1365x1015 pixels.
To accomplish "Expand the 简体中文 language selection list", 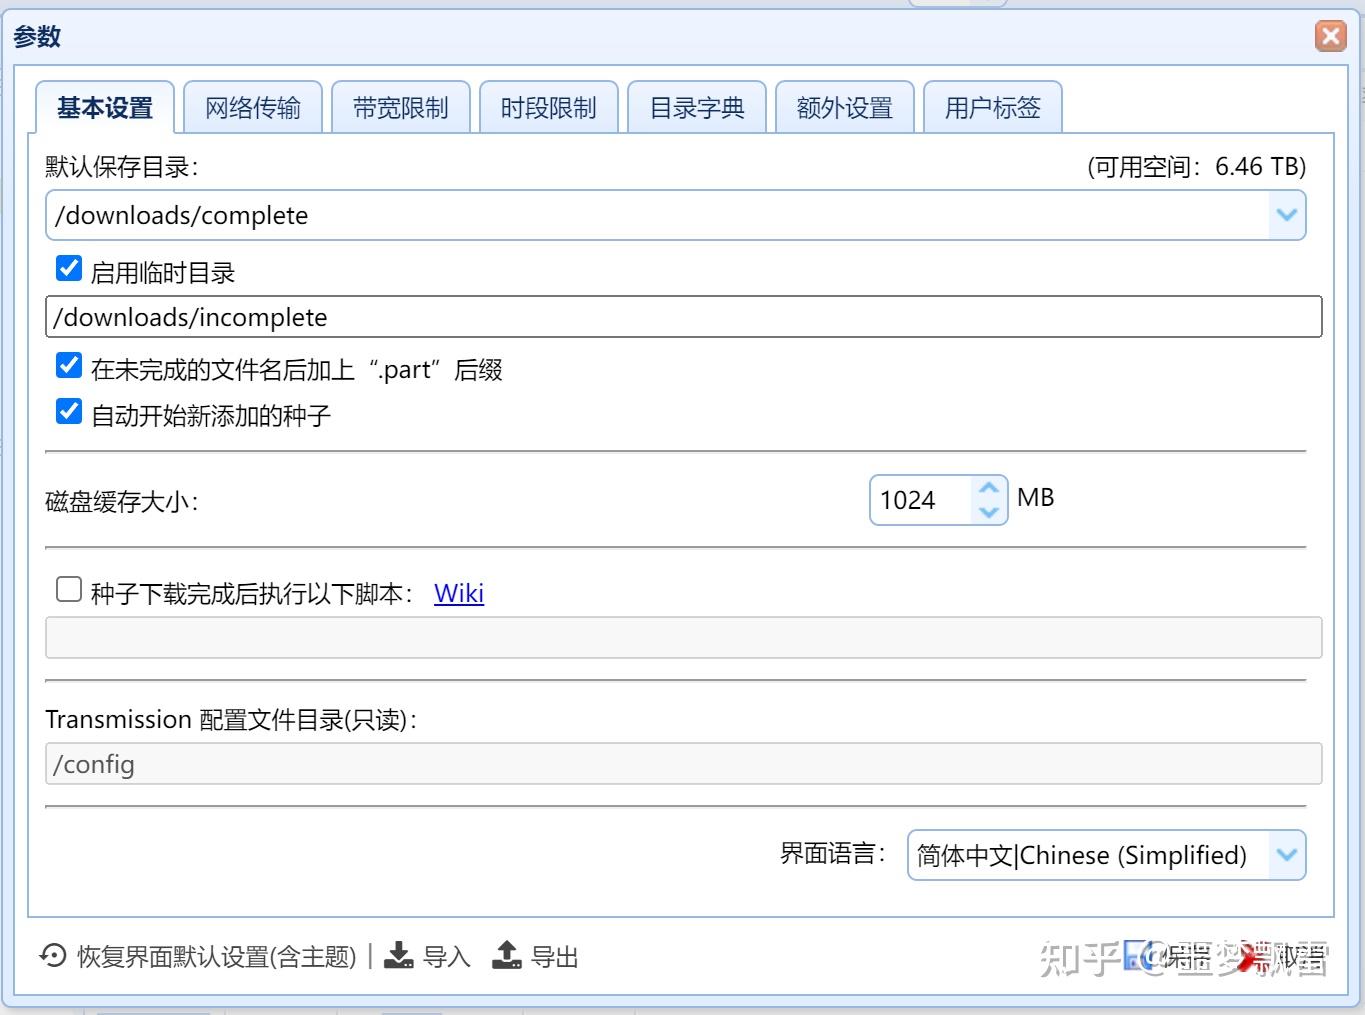I will [1286, 855].
